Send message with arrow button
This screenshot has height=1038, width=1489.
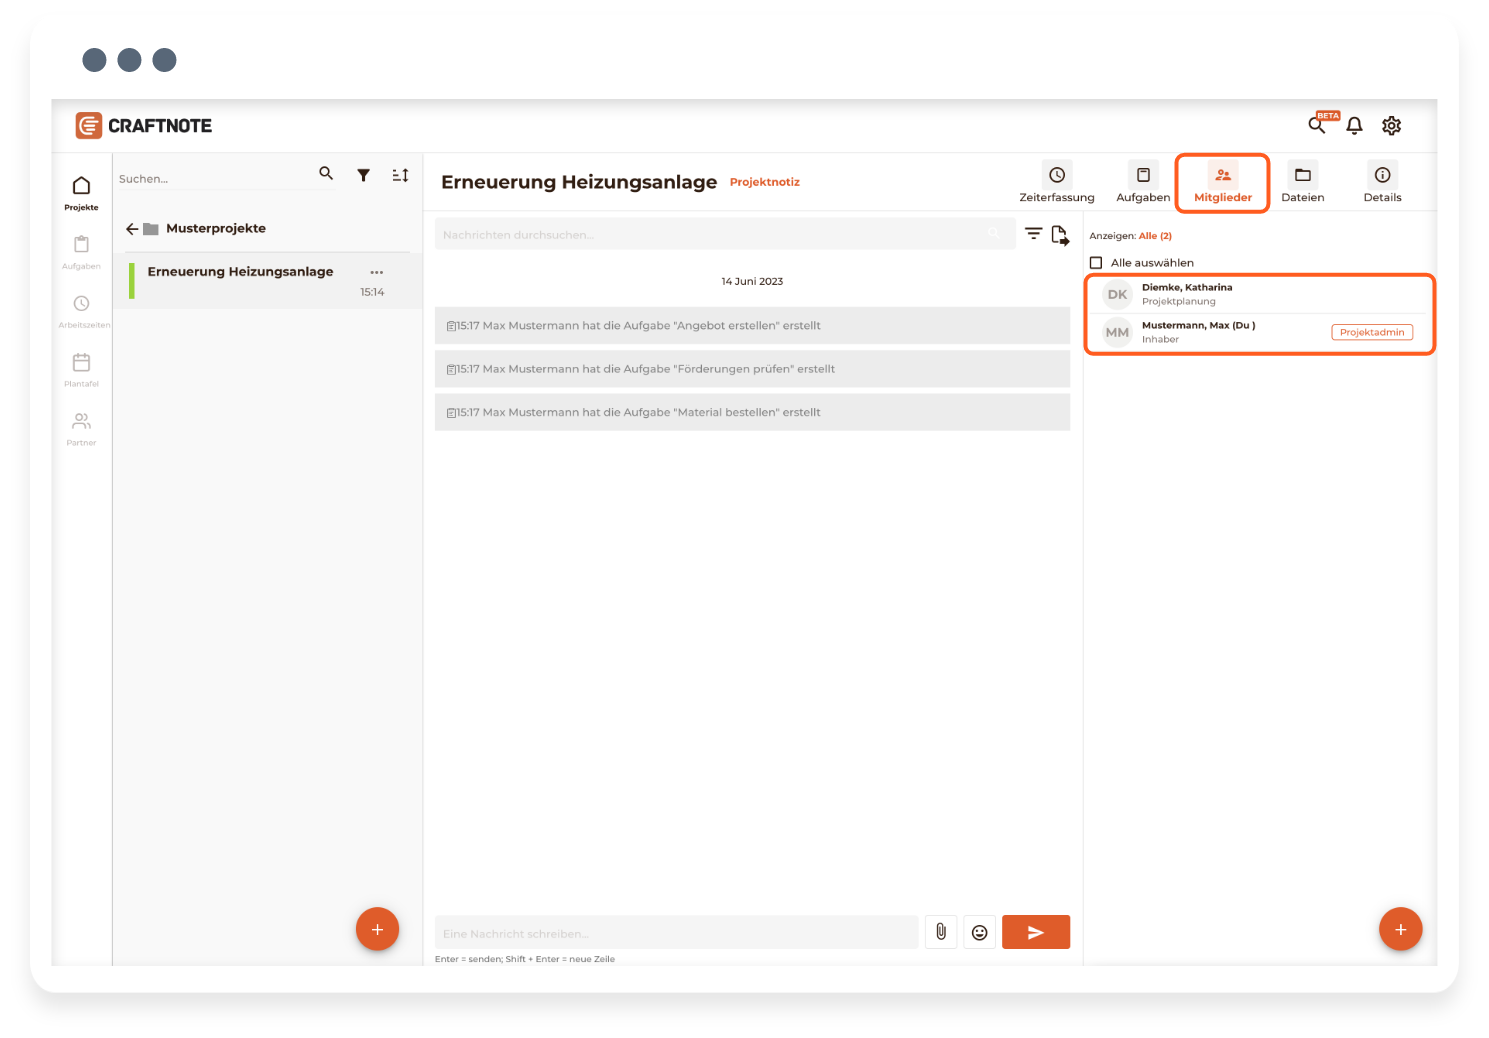coord(1036,932)
